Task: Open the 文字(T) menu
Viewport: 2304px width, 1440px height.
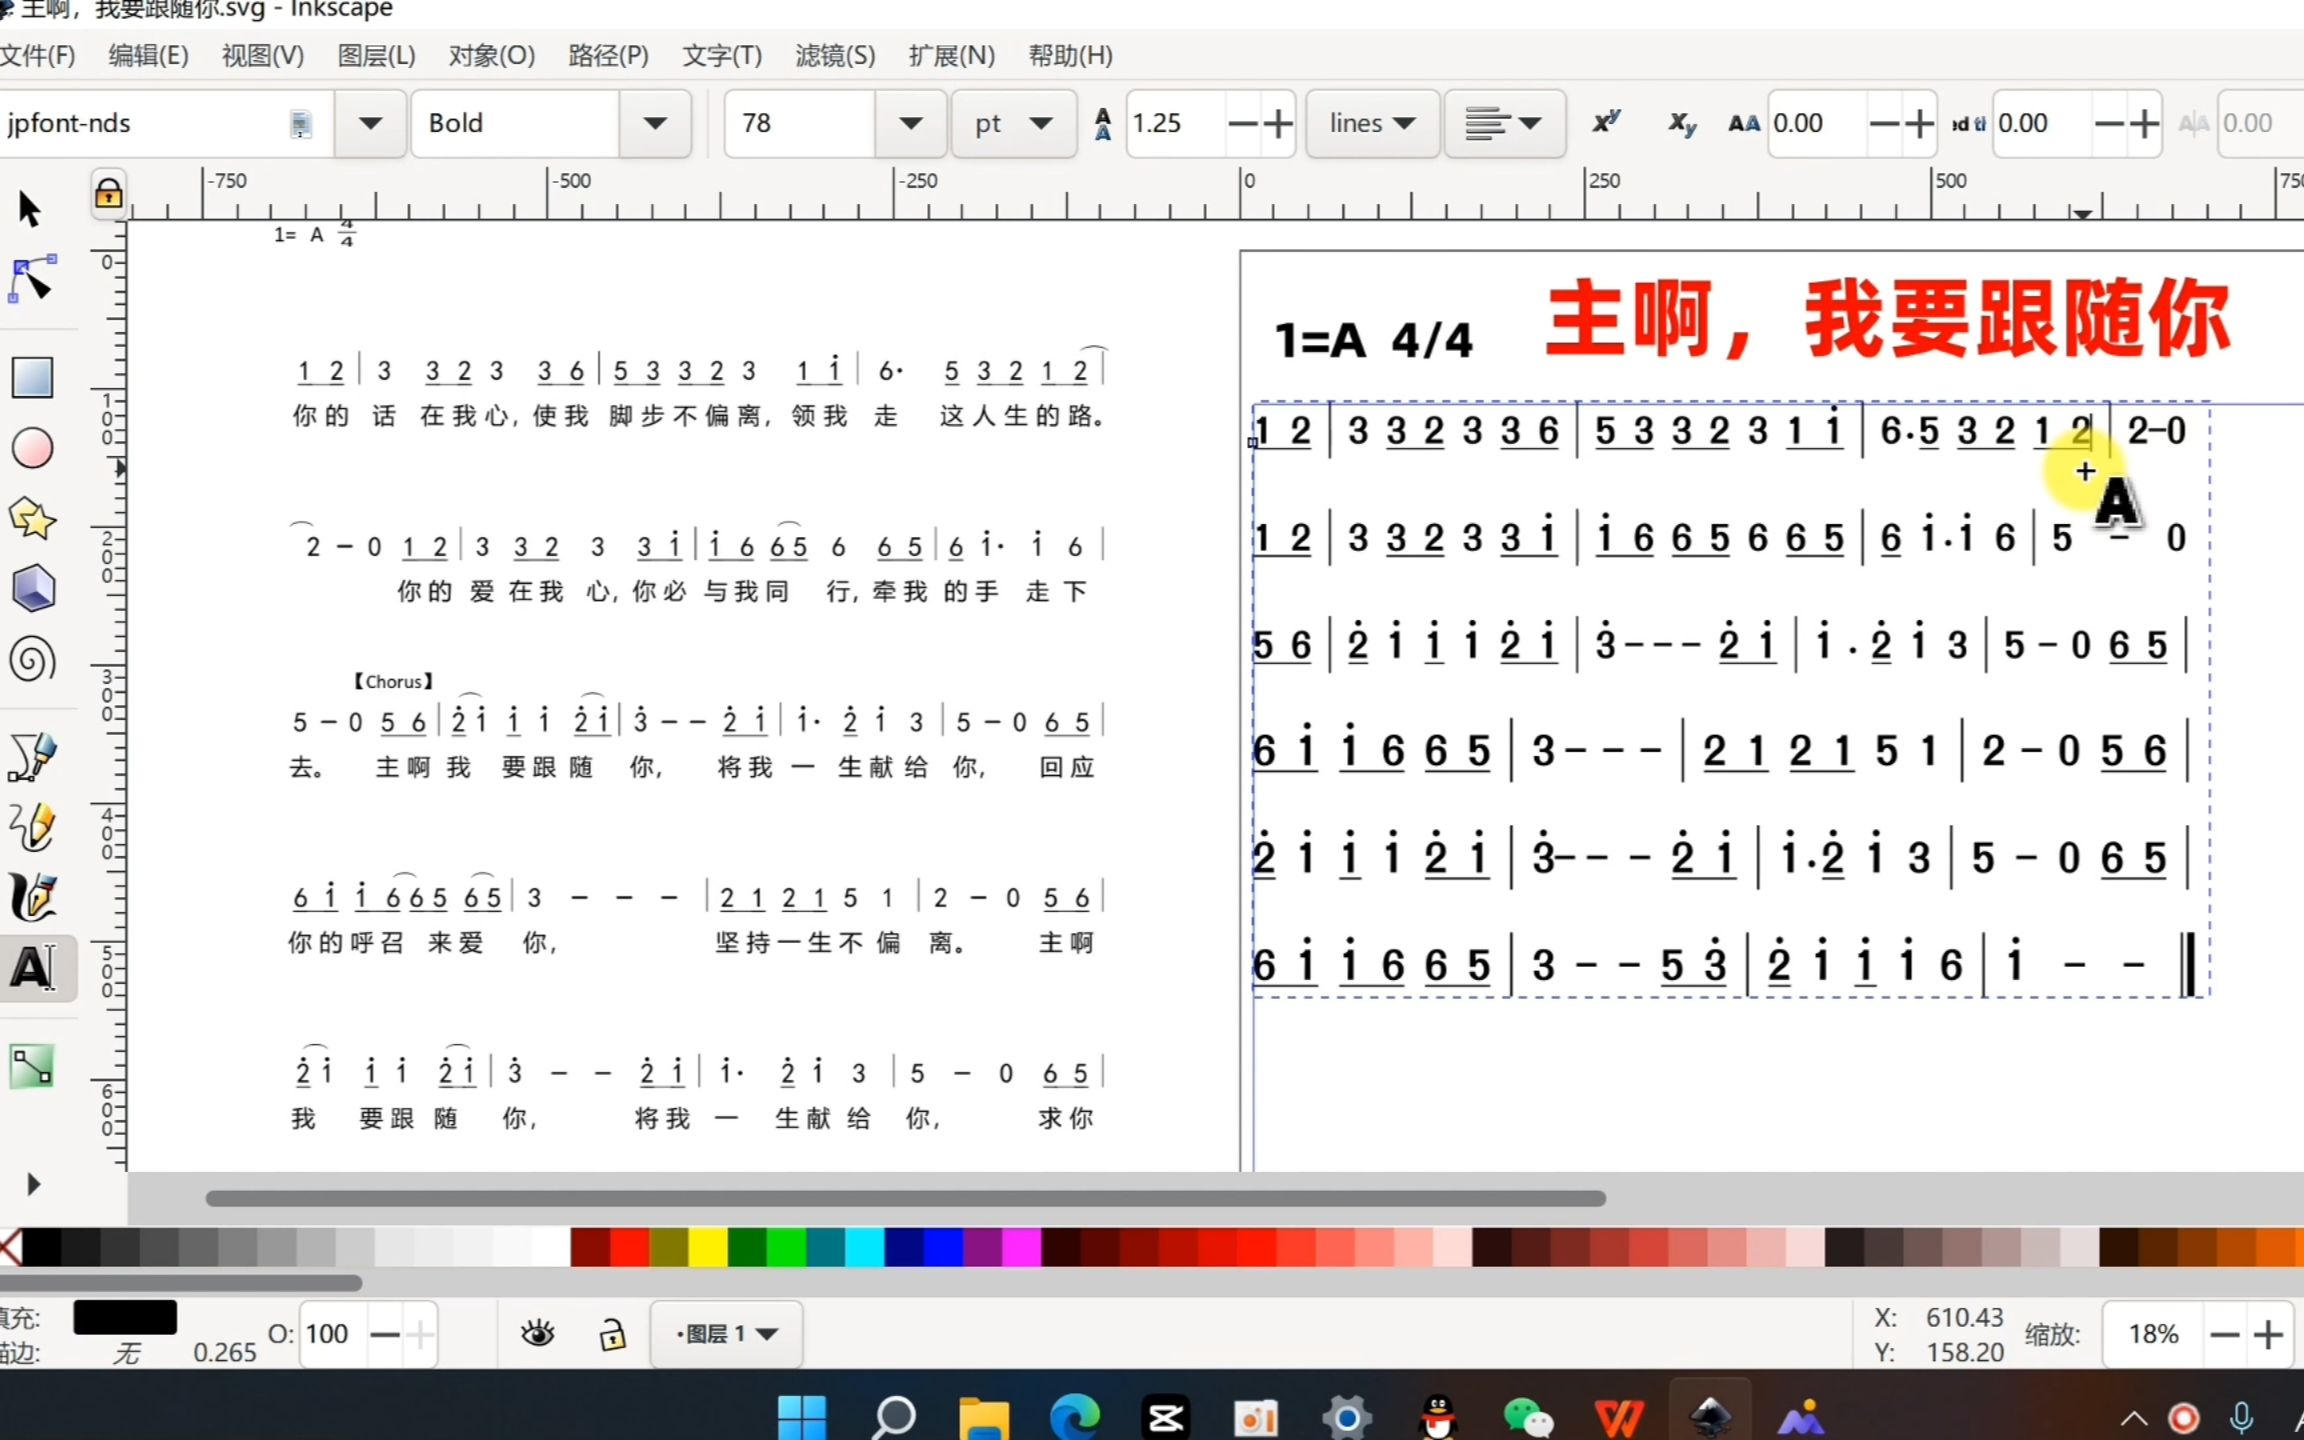Action: (x=722, y=55)
